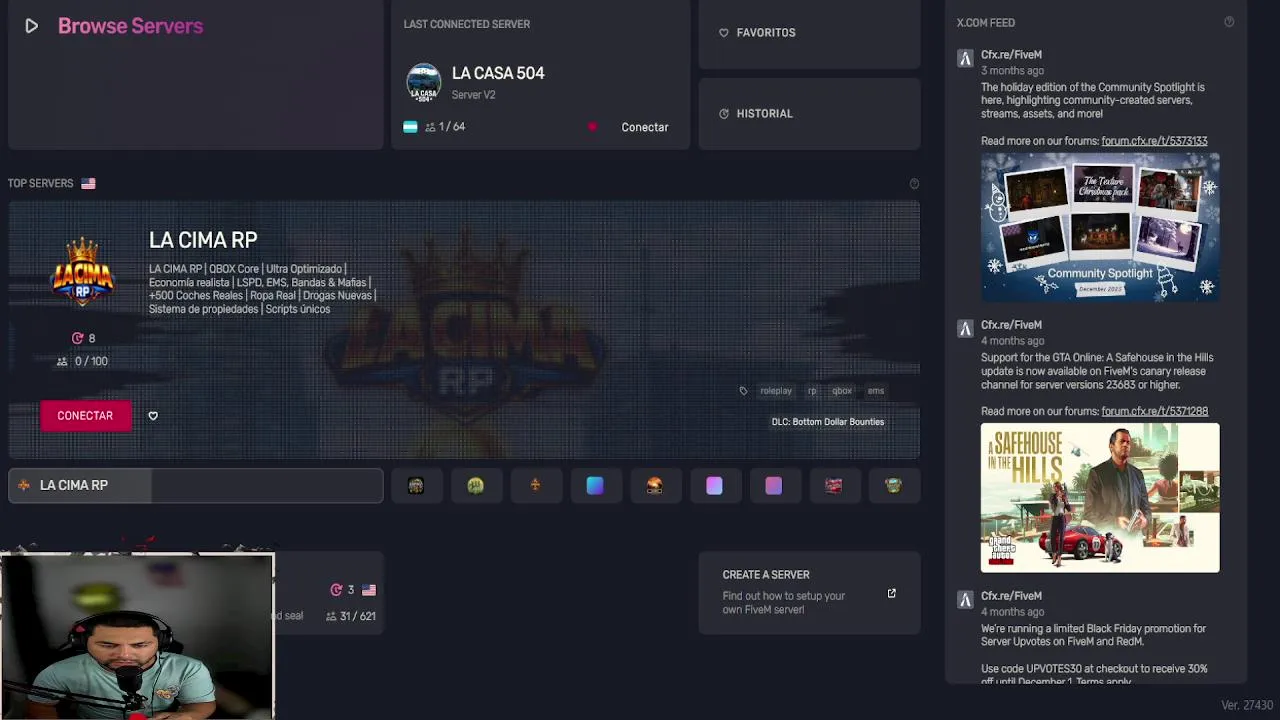Click the upvote icon showing 8

77,338
